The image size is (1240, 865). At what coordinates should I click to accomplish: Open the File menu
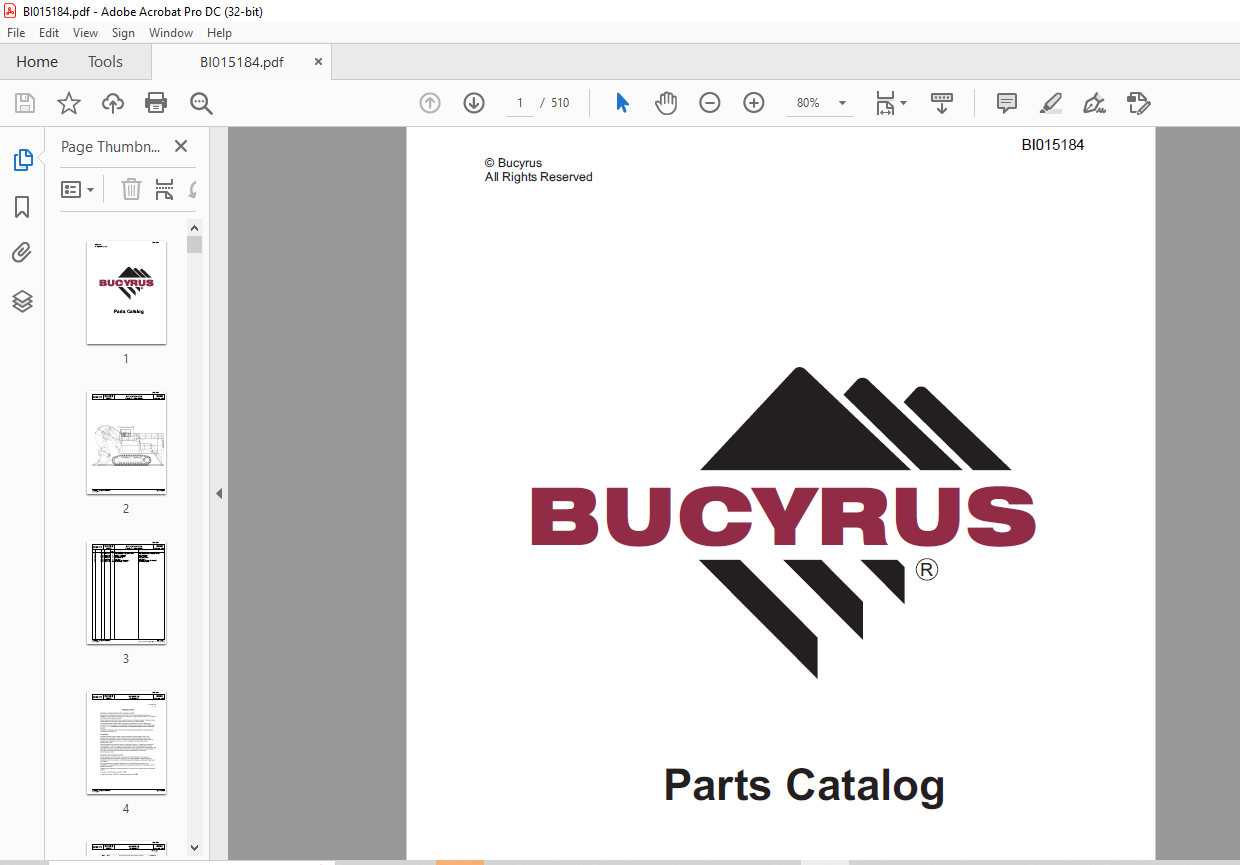point(16,33)
